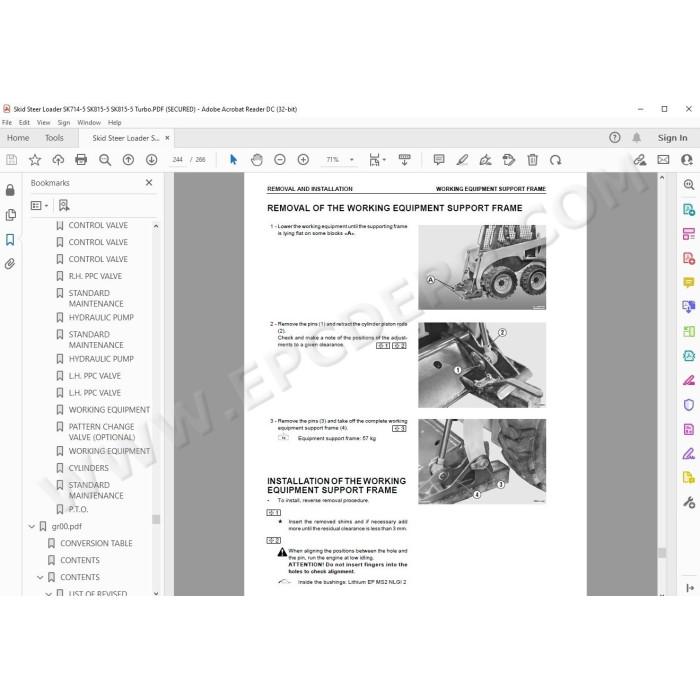Image resolution: width=700 pixels, height=700 pixels.
Task: Click the document vertical scrollbar thumb
Action: click(662, 553)
